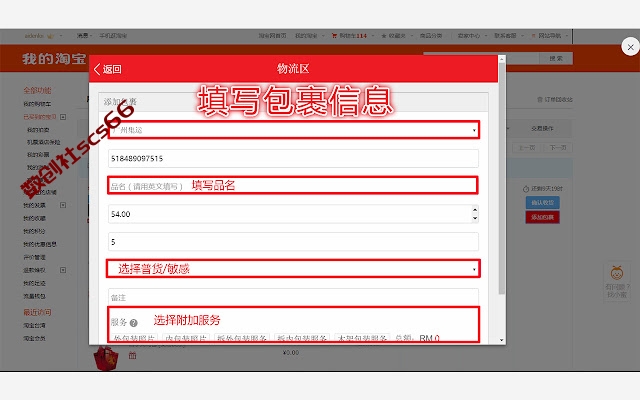
Task: Open 我的购物车 in the sidebar
Action: (37, 104)
